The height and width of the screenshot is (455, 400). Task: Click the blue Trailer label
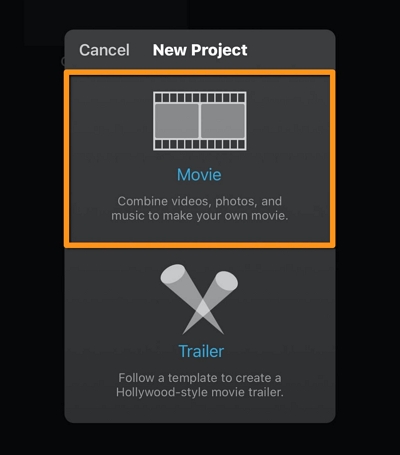[x=201, y=351]
